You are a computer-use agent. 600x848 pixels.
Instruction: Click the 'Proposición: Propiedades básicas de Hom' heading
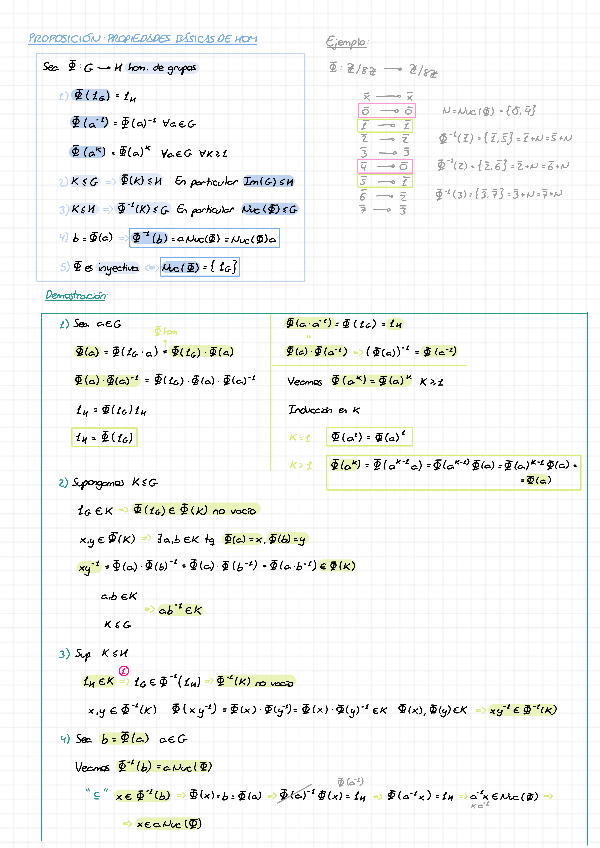[143, 39]
